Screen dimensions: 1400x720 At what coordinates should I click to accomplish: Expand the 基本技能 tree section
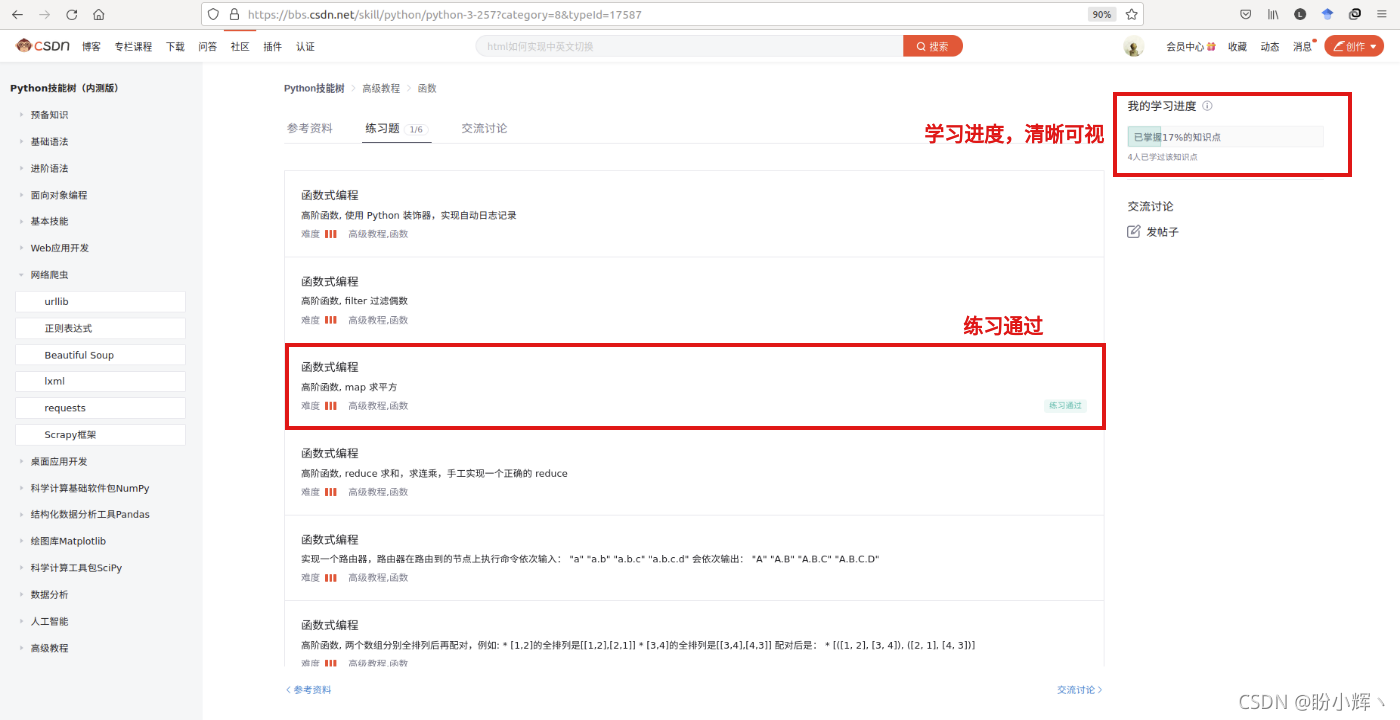point(49,221)
